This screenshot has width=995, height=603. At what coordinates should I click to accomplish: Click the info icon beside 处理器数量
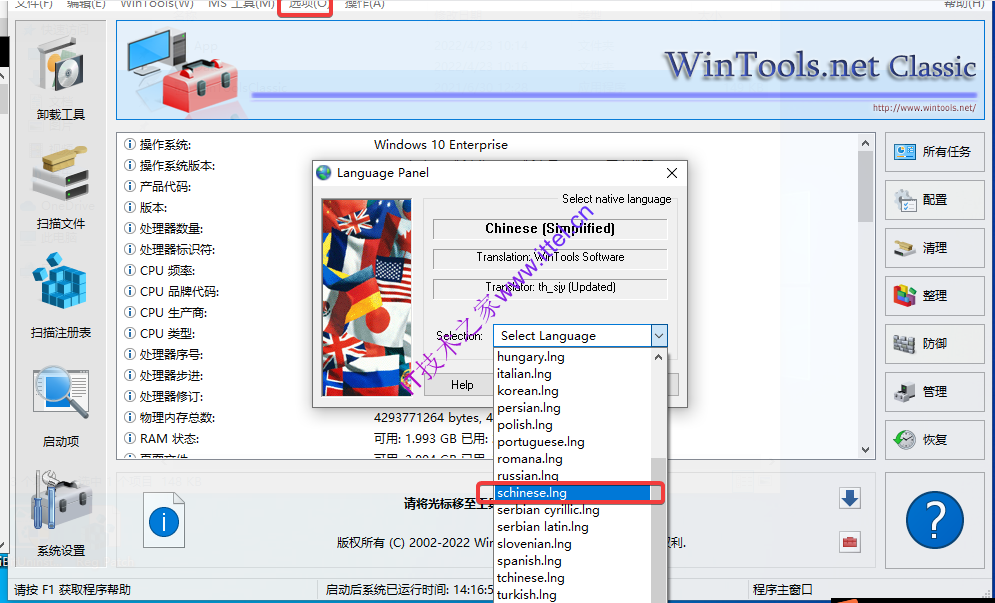[130, 229]
